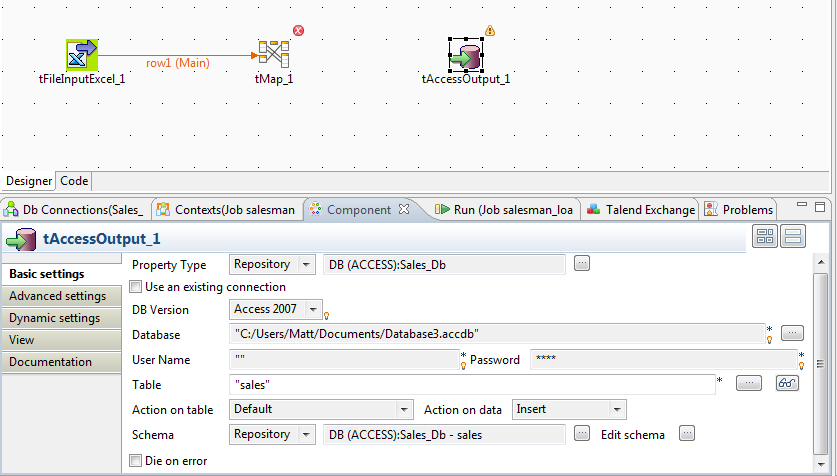837x476 pixels.
Task: Open the Schema Repository dropdown
Action: click(x=272, y=434)
